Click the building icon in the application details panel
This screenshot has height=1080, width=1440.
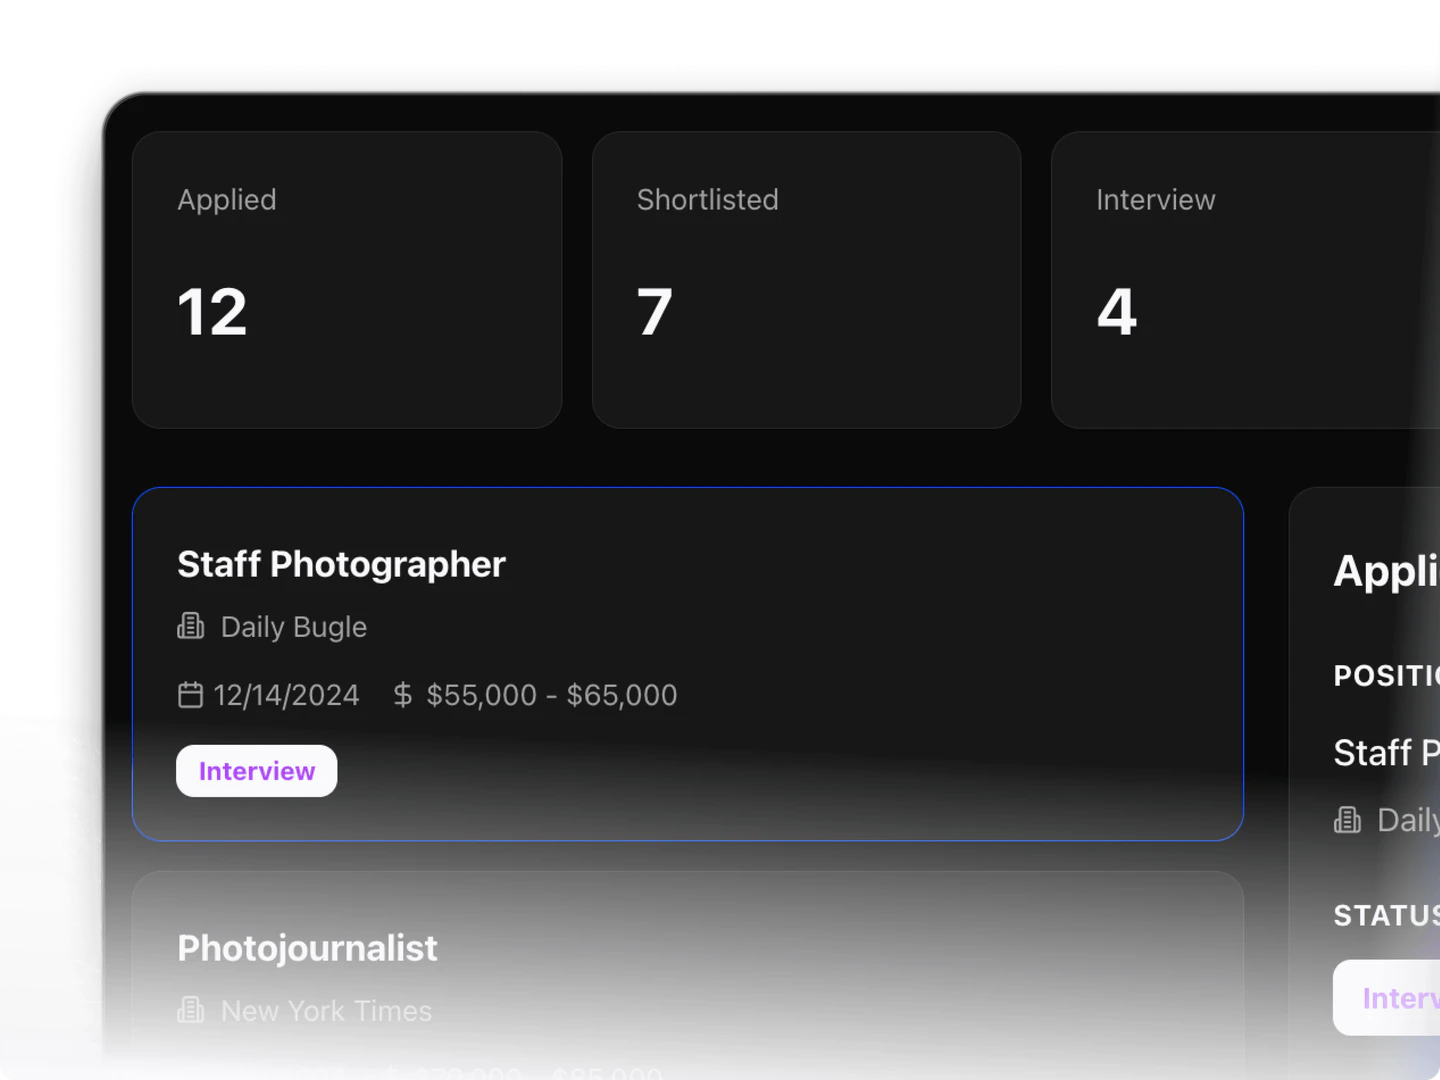tap(1347, 820)
